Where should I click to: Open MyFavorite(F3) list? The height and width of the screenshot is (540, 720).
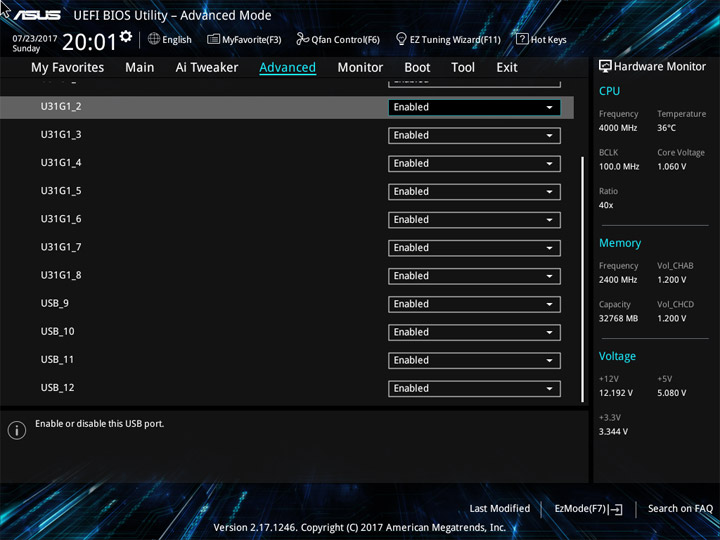pyautogui.click(x=244, y=39)
